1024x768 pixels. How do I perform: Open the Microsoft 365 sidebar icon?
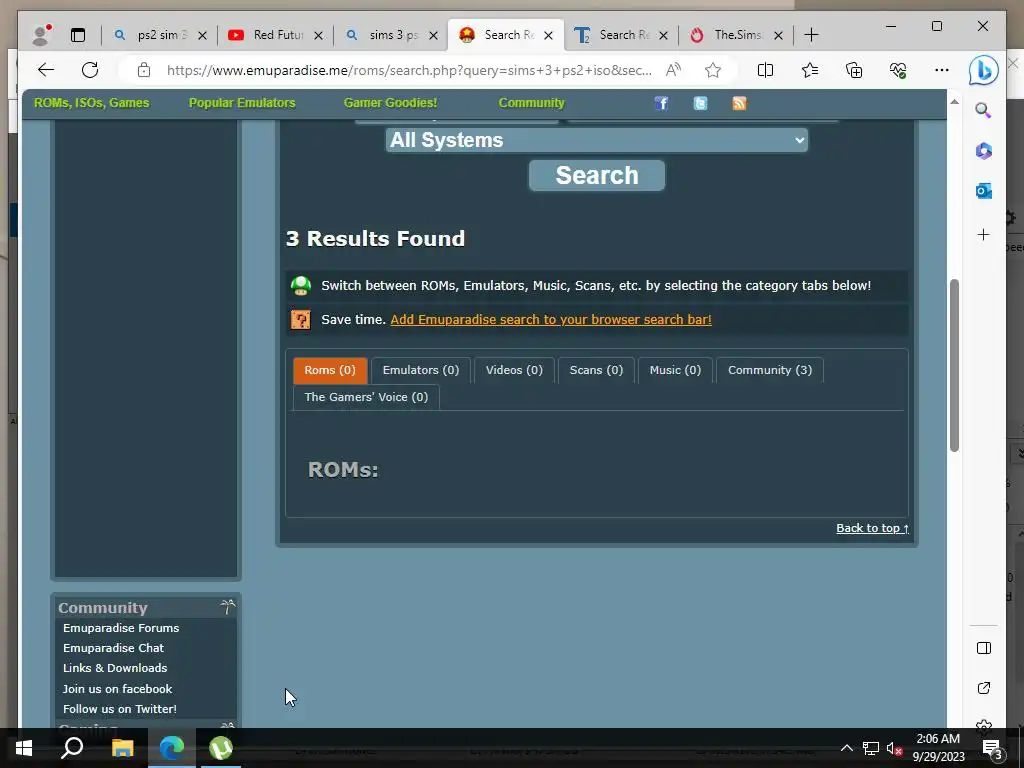984,151
